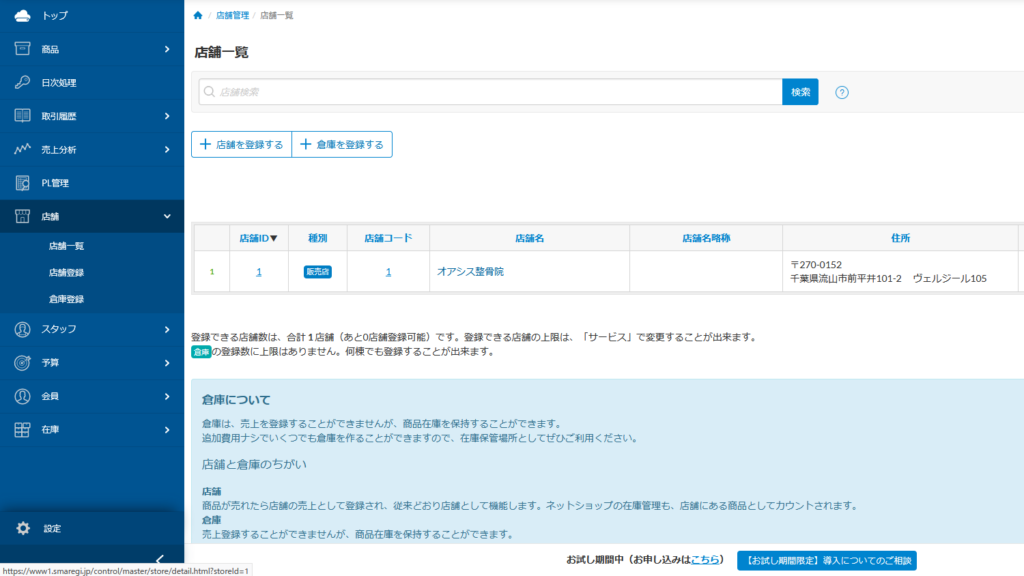Collapse the 店舗 menu section

[x=167, y=216]
